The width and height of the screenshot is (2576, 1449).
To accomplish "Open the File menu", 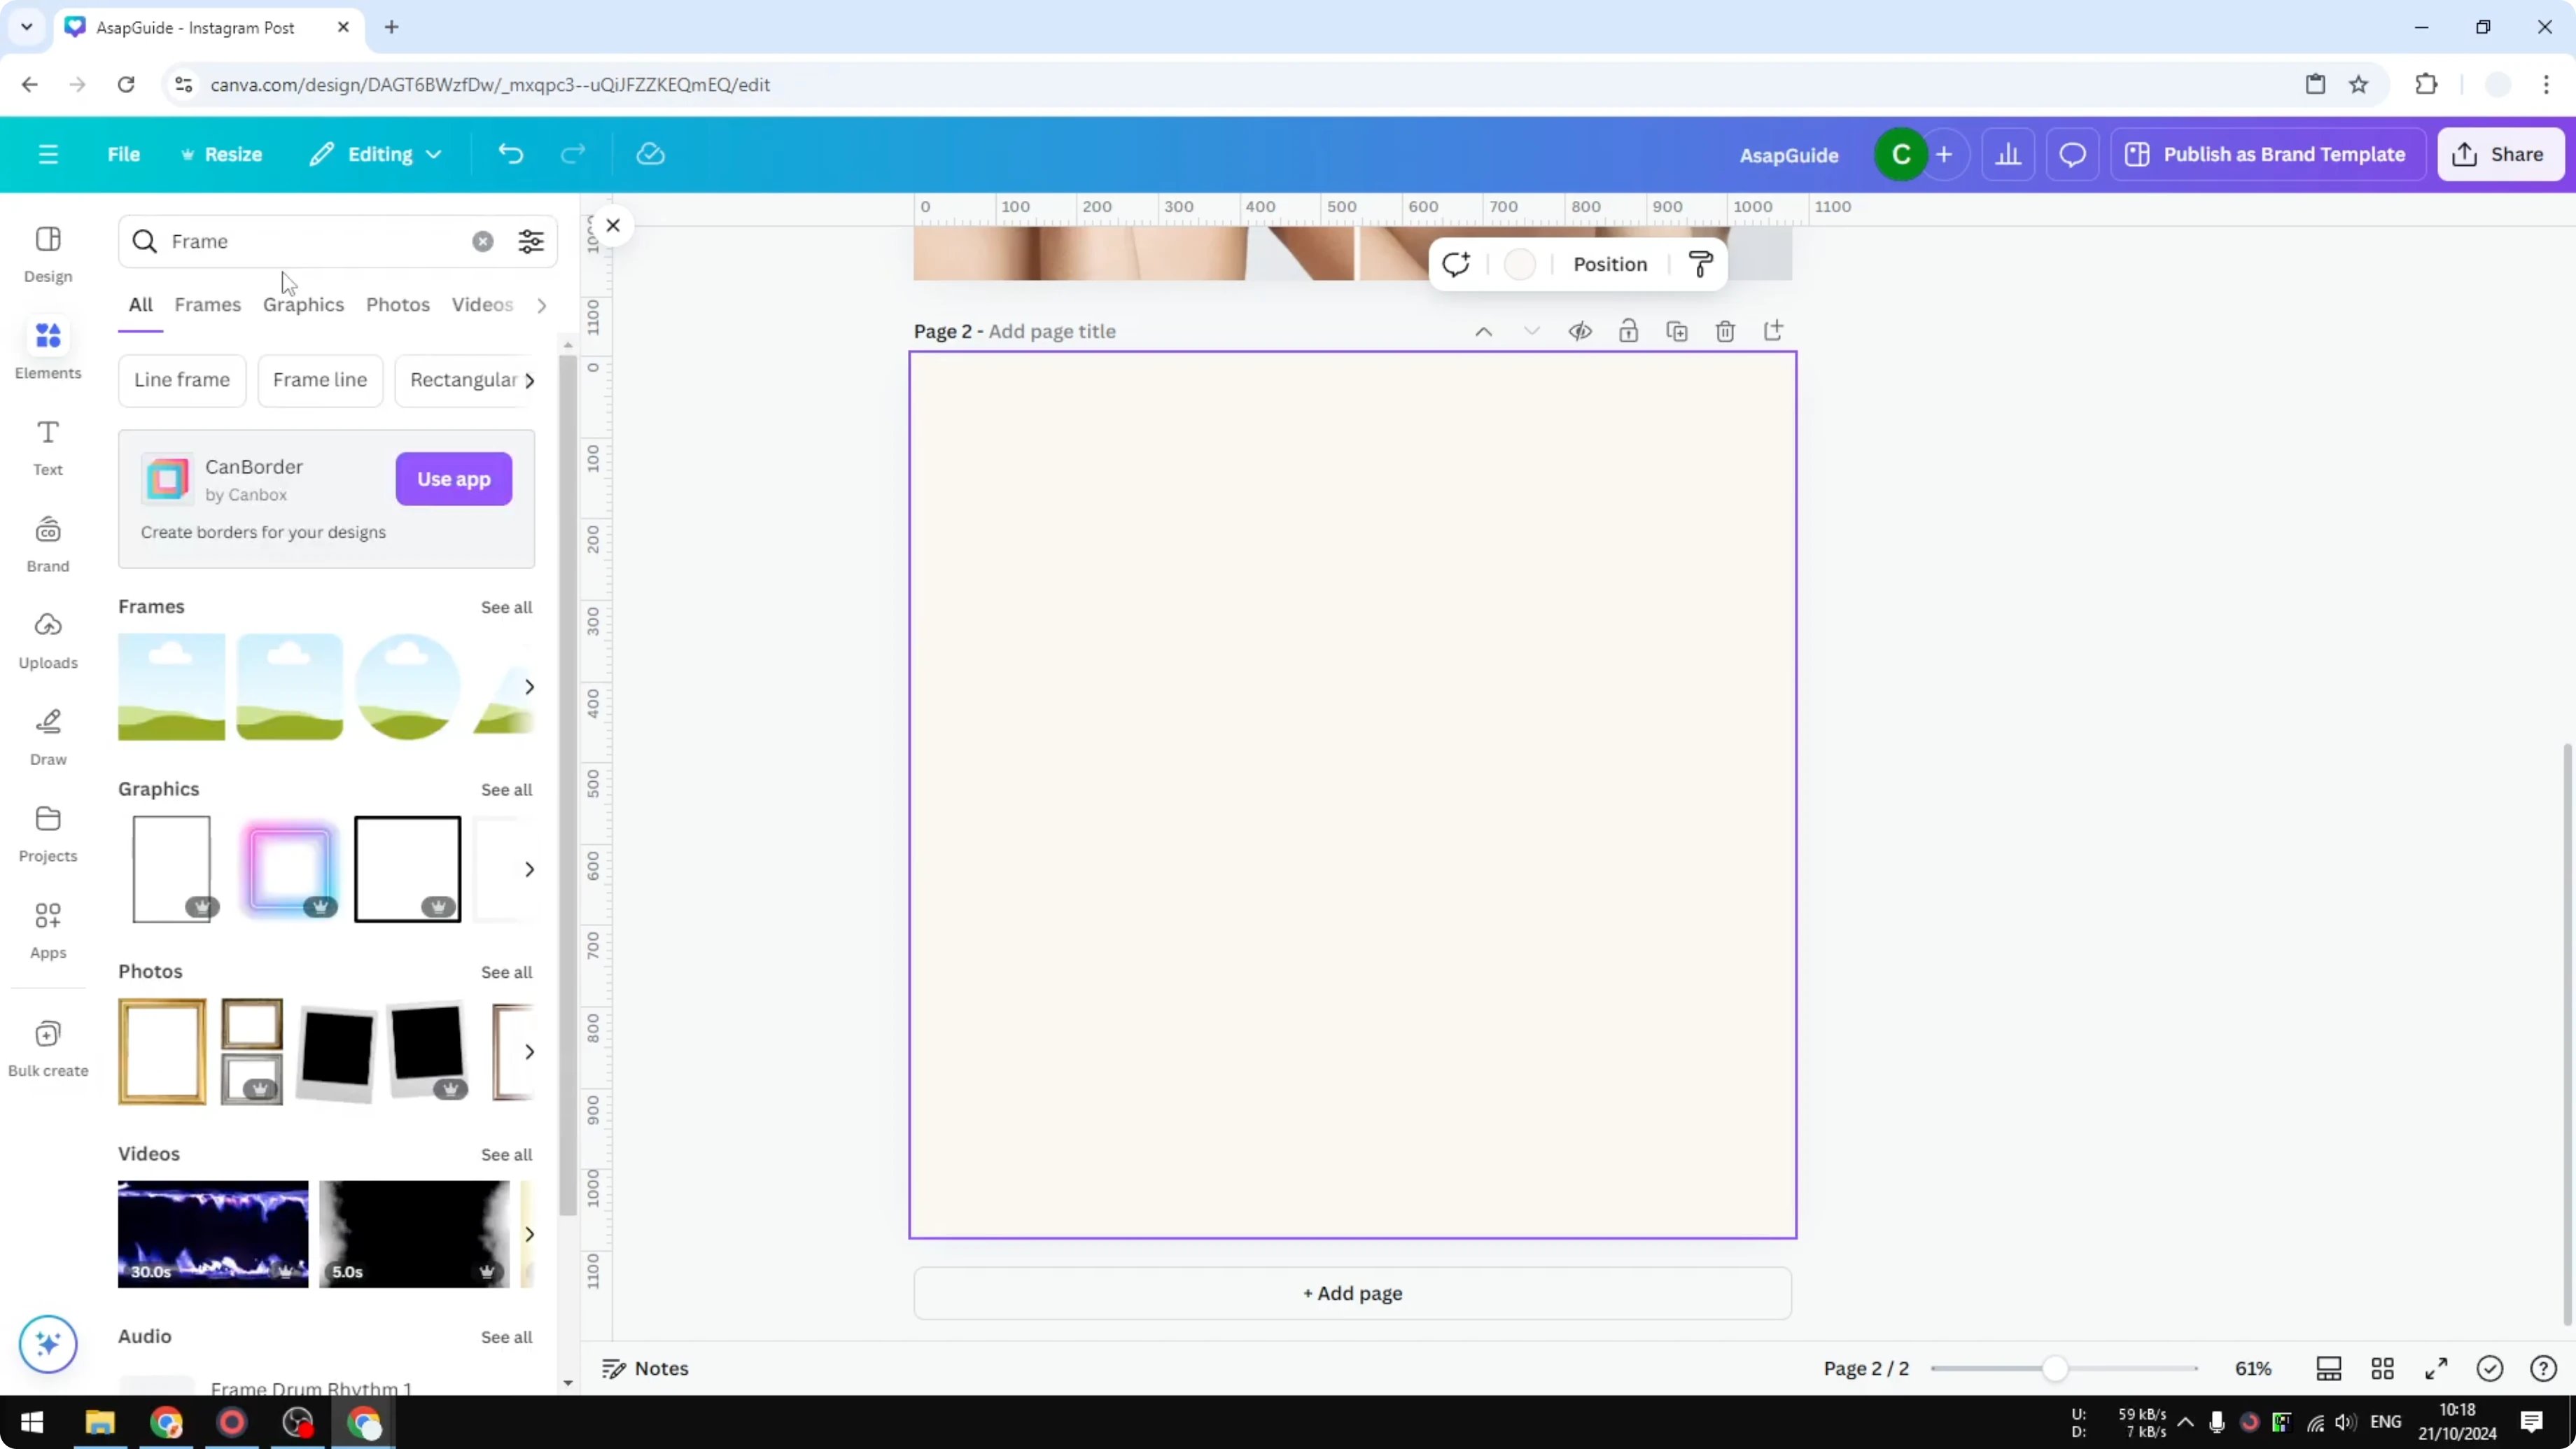I will coord(124,154).
